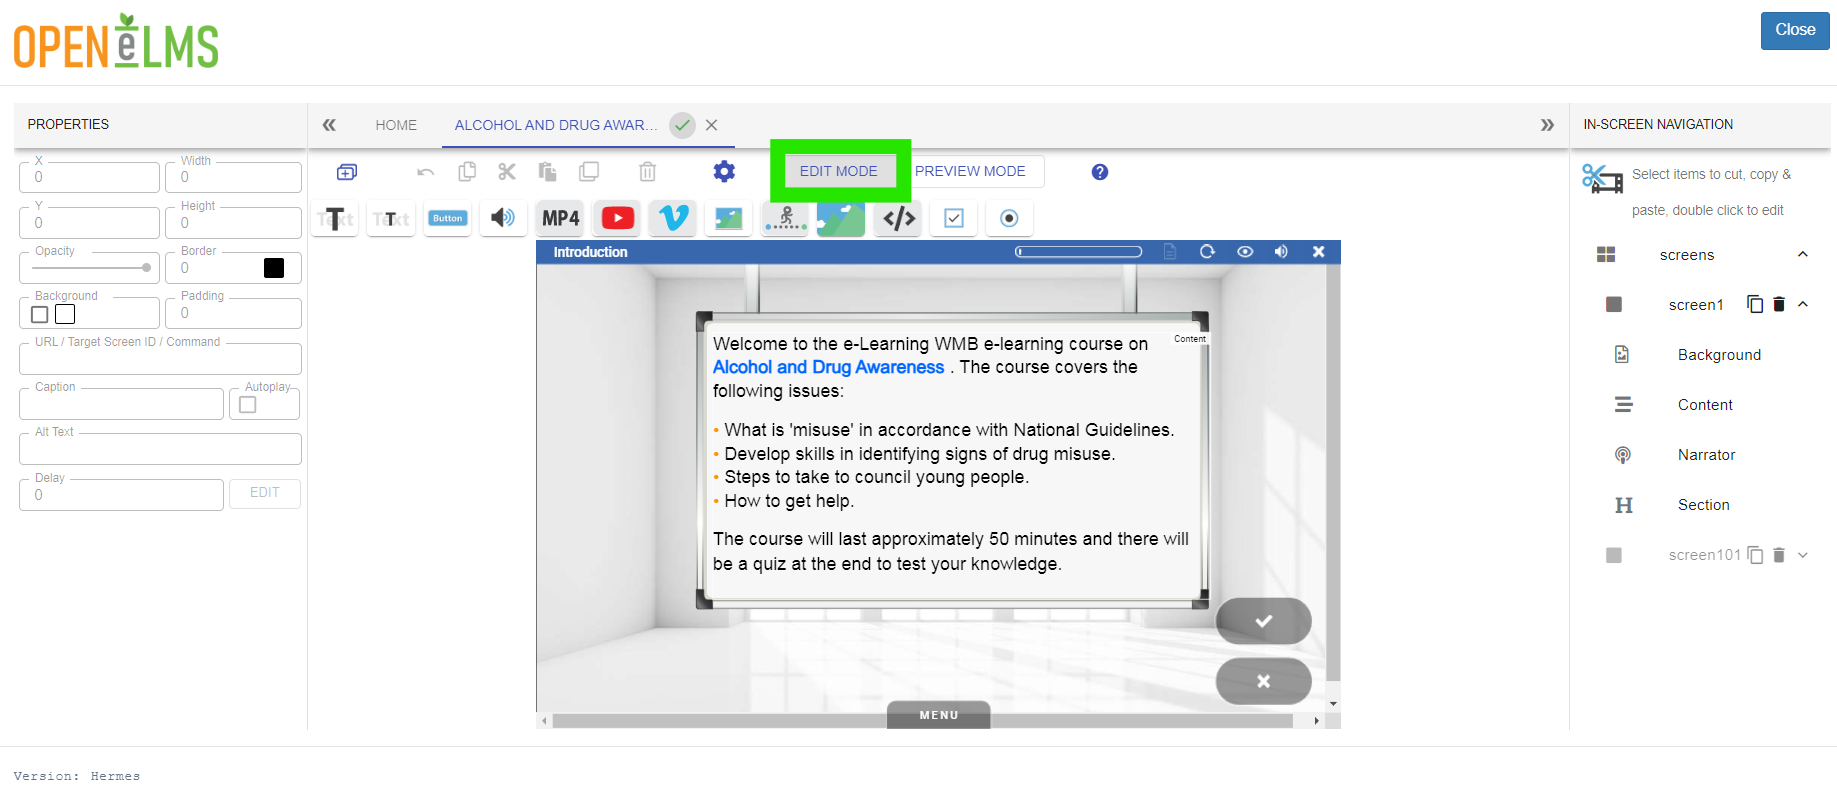Mute sound in the Introduction header bar
Image resolution: width=1837 pixels, height=788 pixels.
click(x=1281, y=252)
